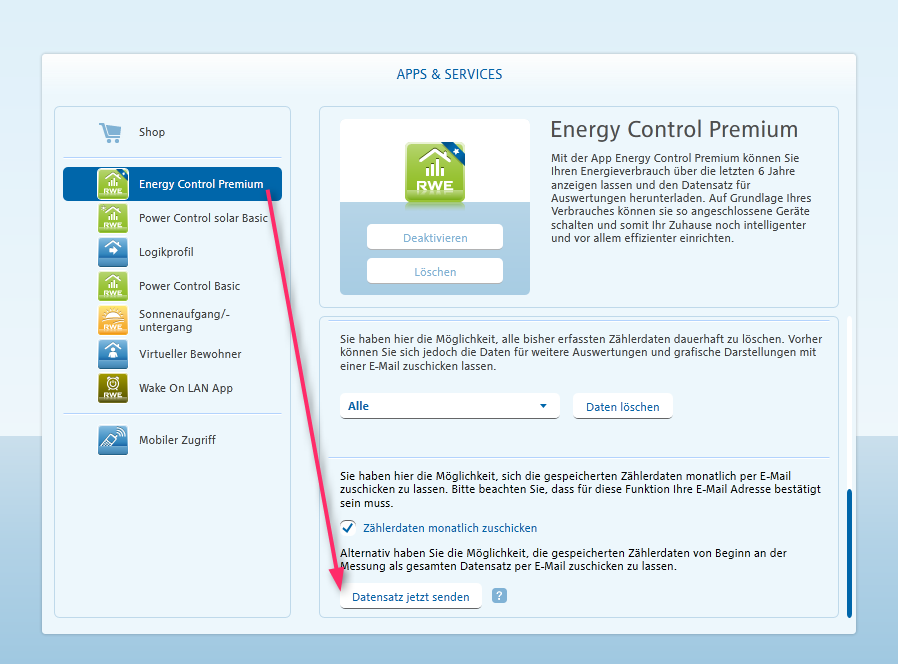Click the vertical scrollbar thumb
The image size is (898, 664).
tap(849, 553)
